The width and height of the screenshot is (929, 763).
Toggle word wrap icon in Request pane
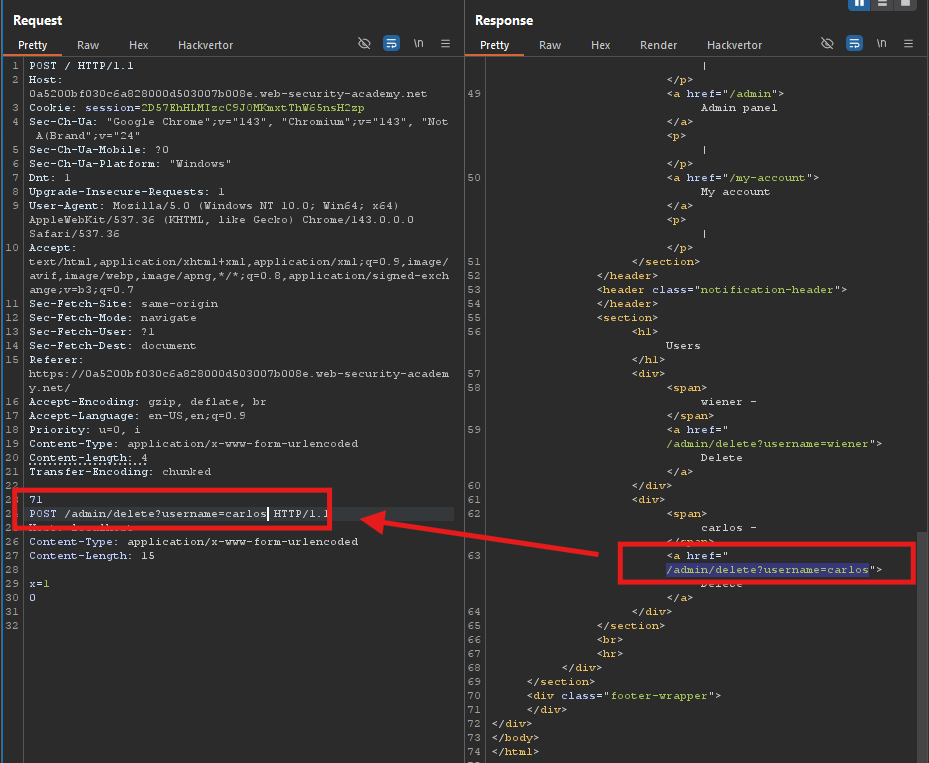click(x=391, y=43)
